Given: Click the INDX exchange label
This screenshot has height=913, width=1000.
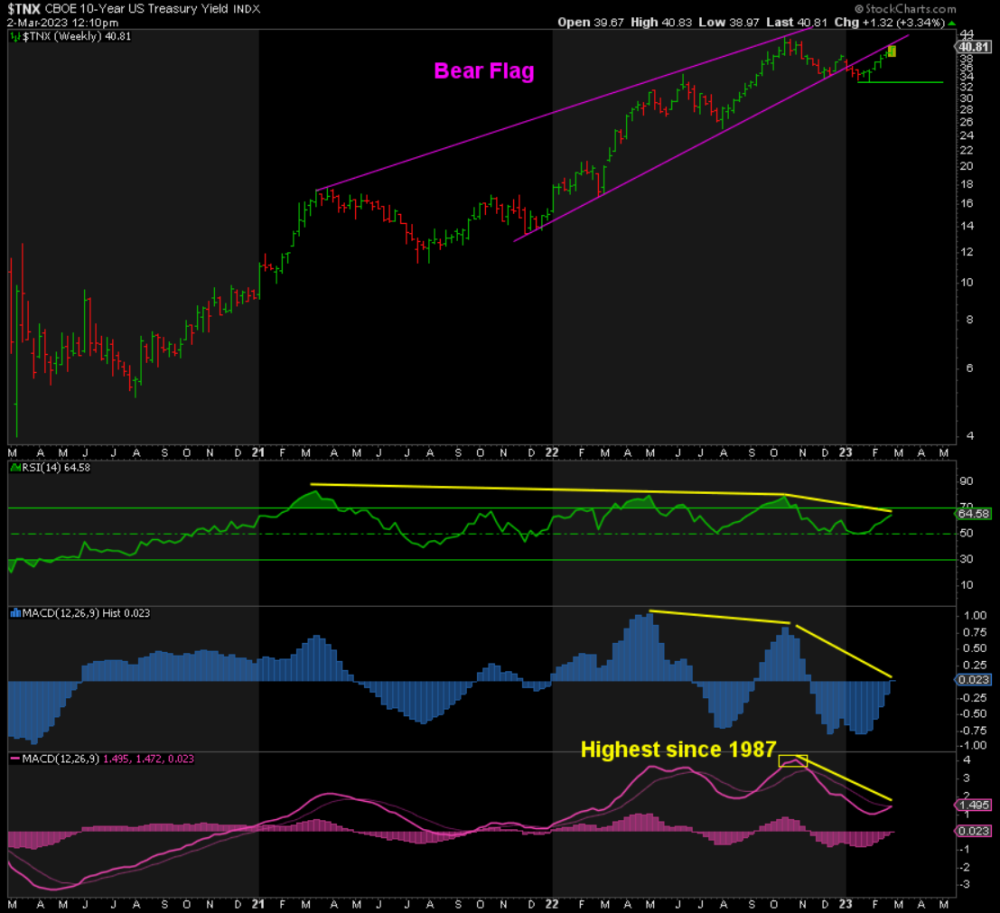Looking at the screenshot, I should pyautogui.click(x=246, y=10).
